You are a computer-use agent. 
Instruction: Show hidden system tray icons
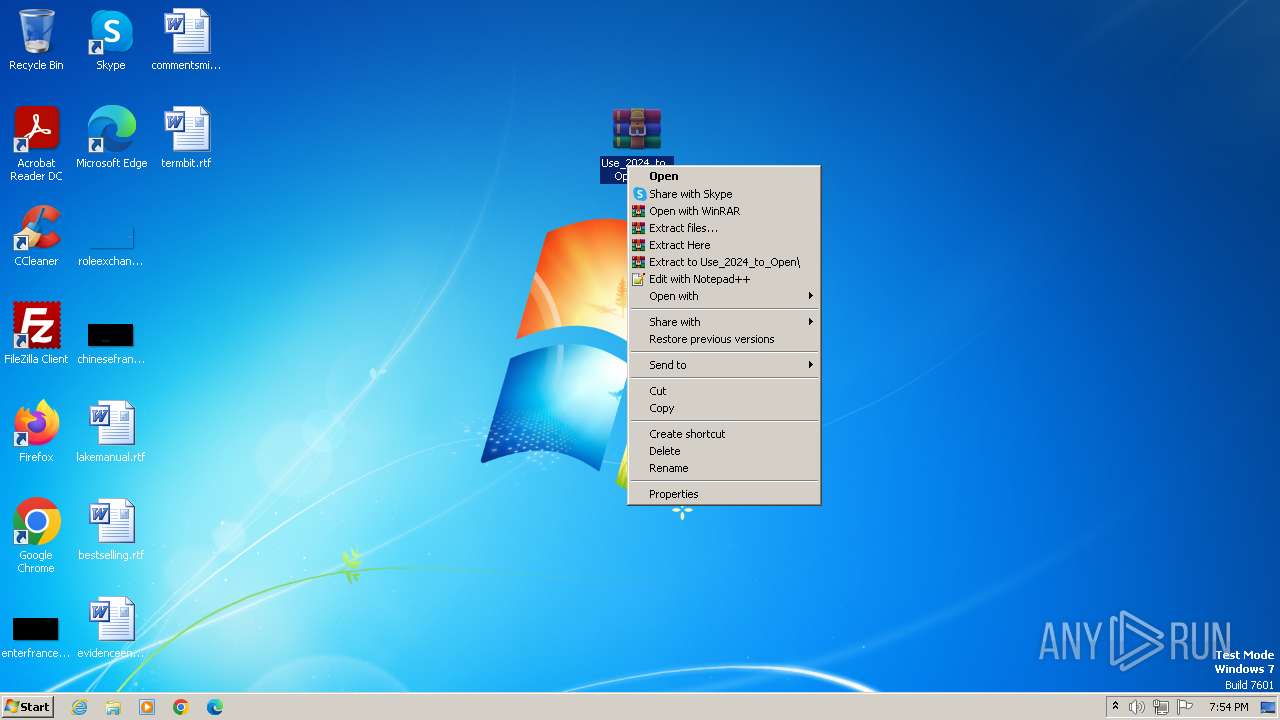coord(1115,707)
